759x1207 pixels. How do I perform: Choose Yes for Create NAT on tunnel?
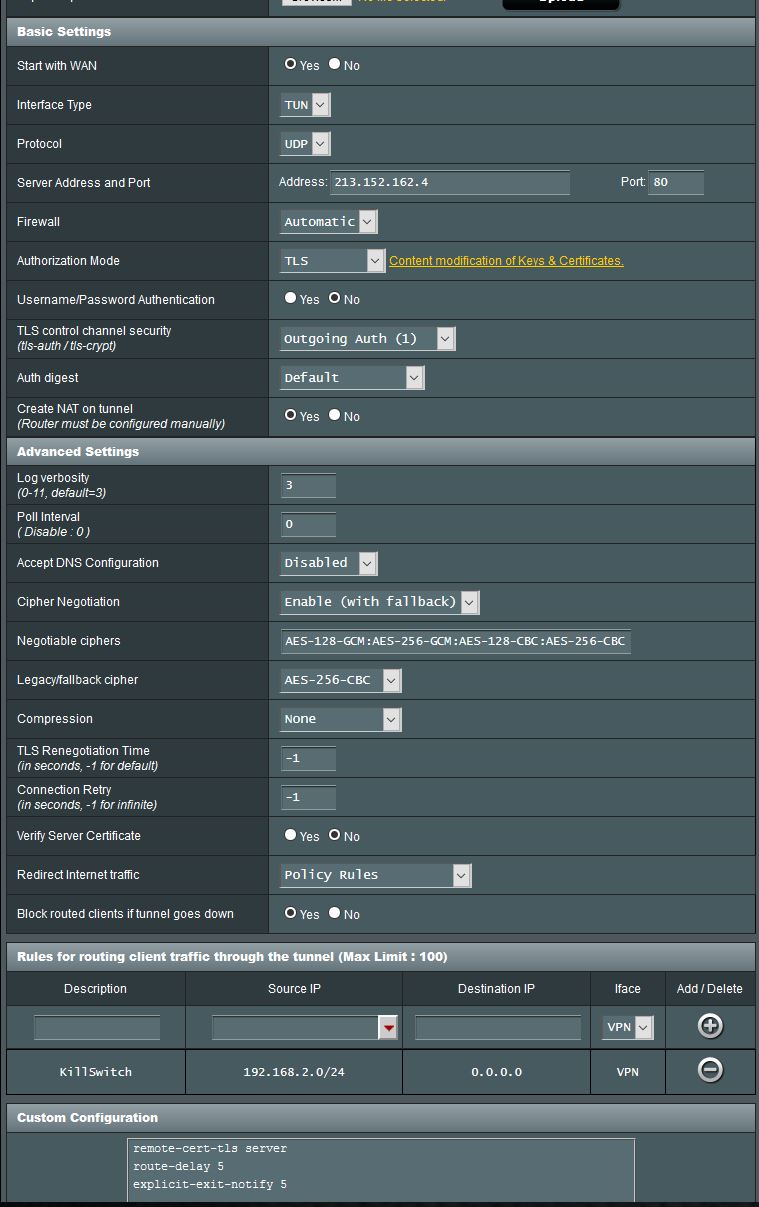coord(290,415)
